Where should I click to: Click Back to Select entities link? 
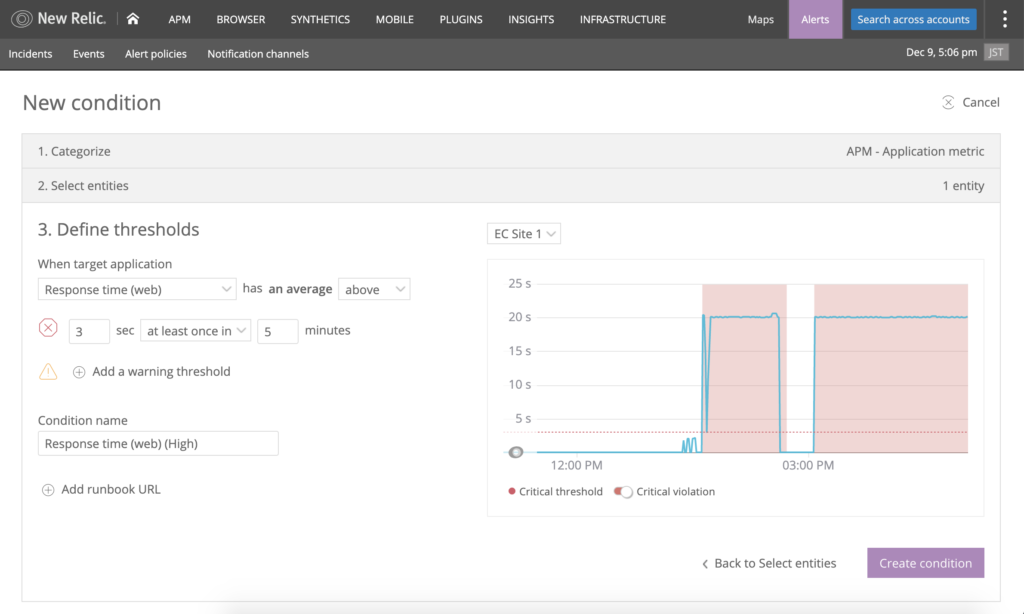coord(775,563)
